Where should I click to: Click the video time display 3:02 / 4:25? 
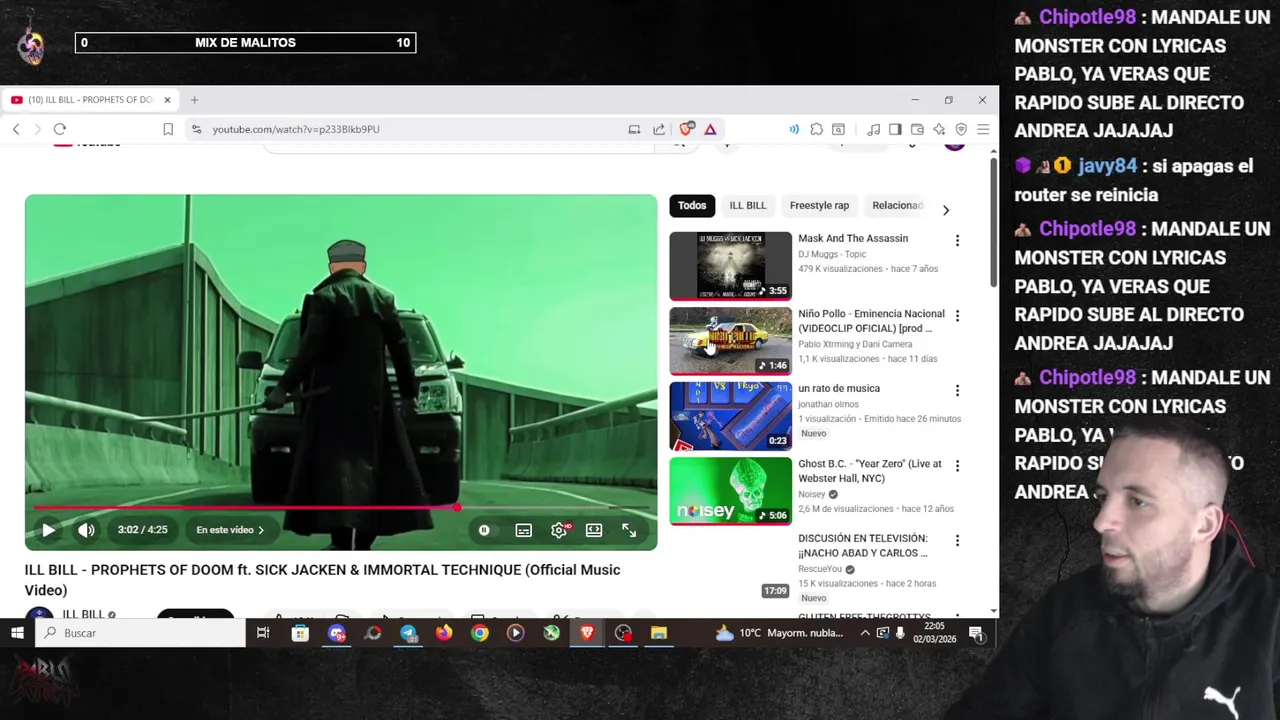pyautogui.click(x=142, y=530)
